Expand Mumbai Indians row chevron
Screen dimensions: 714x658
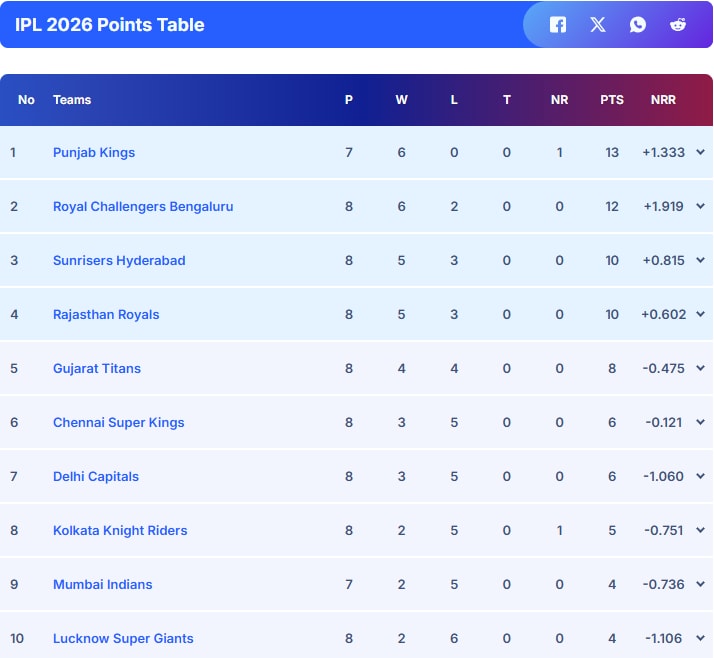click(700, 585)
